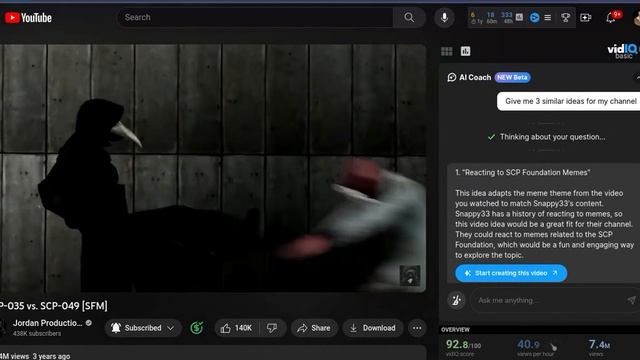Screen dimensions: 640x360
Task: Click the green dollar target icon
Action: pos(197,327)
